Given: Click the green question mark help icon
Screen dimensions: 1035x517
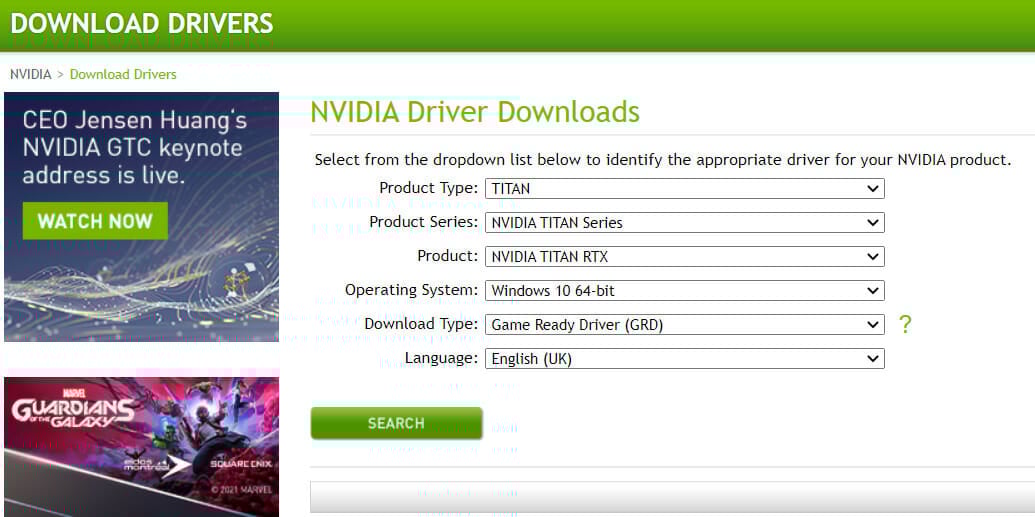Looking at the screenshot, I should click(905, 324).
